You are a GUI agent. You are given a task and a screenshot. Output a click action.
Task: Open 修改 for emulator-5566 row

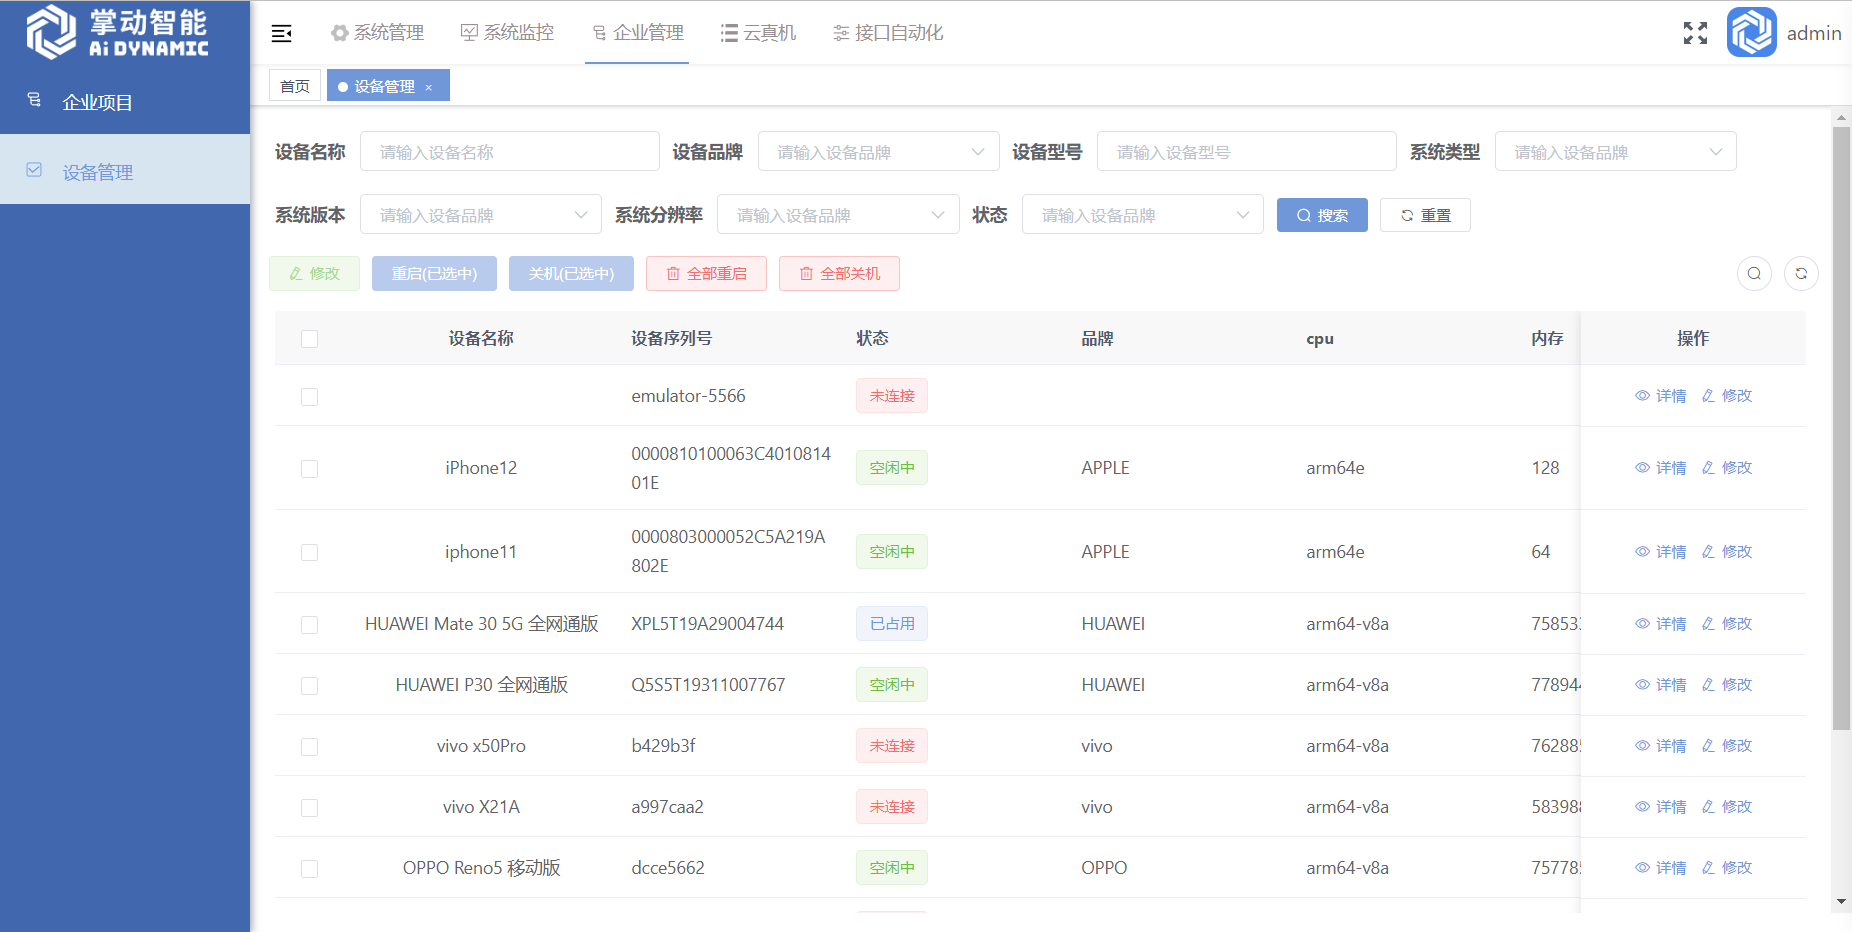[x=1727, y=396]
